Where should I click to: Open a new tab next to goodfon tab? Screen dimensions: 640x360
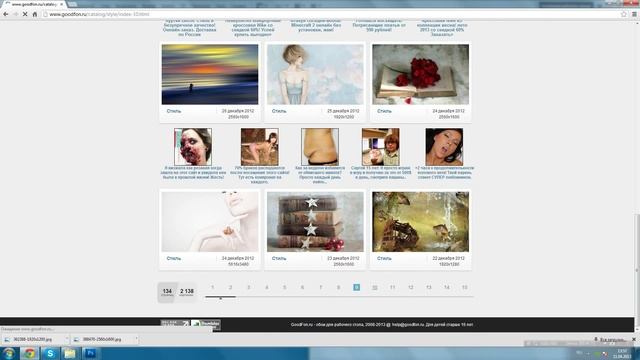(x=72, y=4)
